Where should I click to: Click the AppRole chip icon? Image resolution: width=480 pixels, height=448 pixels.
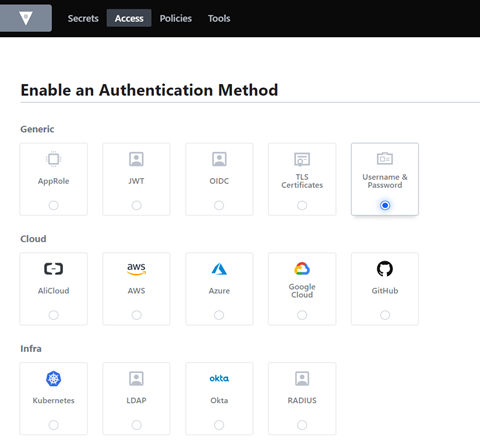53,159
